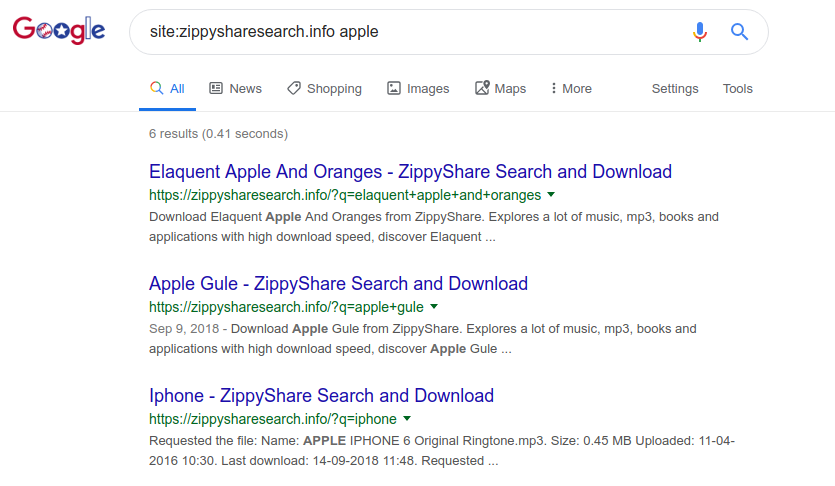Switch to the Maps tab
The image size is (835, 486).
pyautogui.click(x=501, y=88)
